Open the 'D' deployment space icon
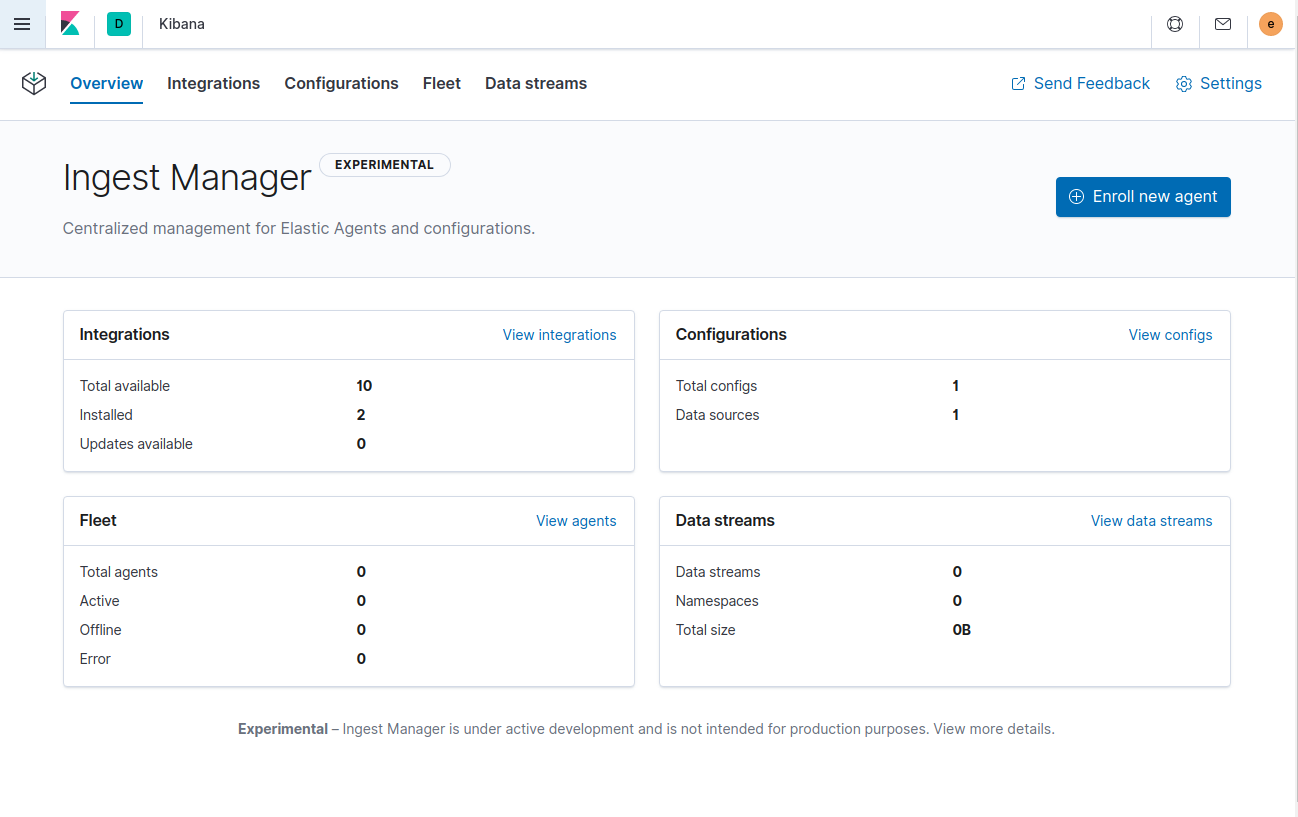The height and width of the screenshot is (817, 1298). 119,23
